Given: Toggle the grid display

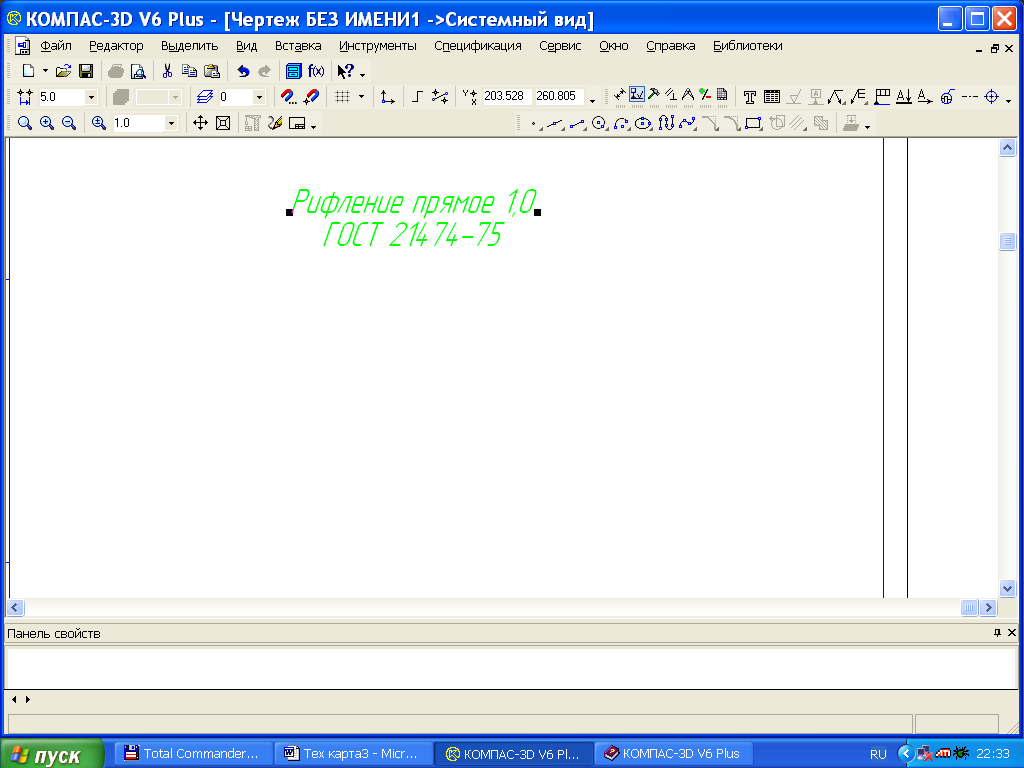Looking at the screenshot, I should (342, 97).
